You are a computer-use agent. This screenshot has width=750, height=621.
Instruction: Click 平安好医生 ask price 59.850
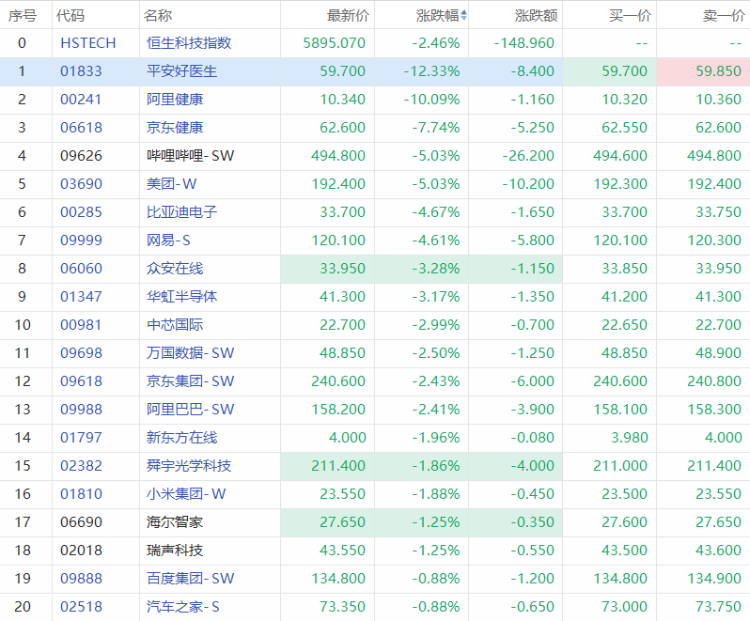point(718,71)
